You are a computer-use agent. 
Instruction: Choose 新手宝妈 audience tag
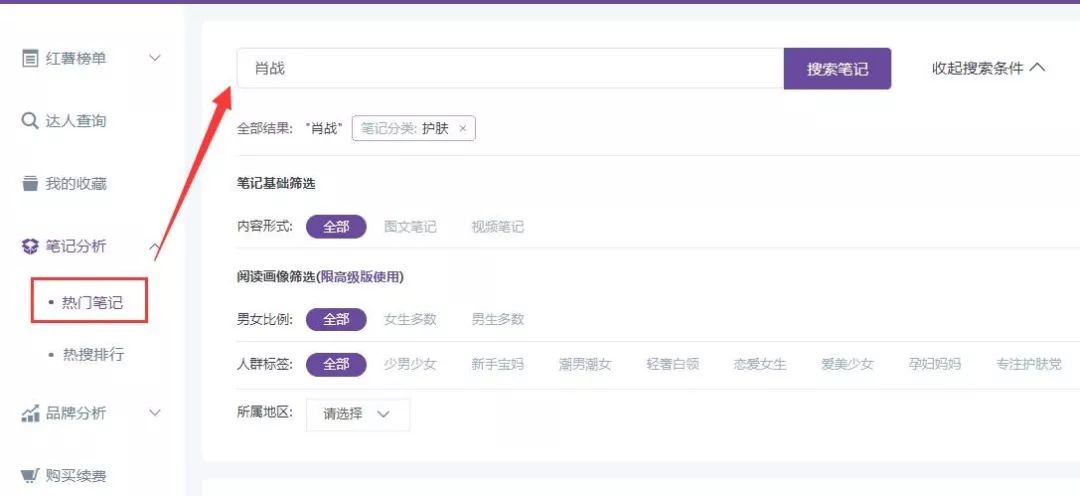pyautogui.click(x=497, y=364)
